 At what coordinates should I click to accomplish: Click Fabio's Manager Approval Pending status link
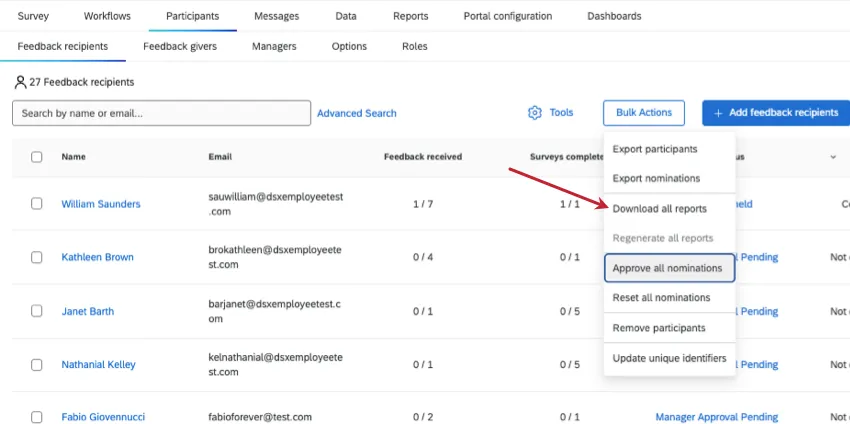717,417
